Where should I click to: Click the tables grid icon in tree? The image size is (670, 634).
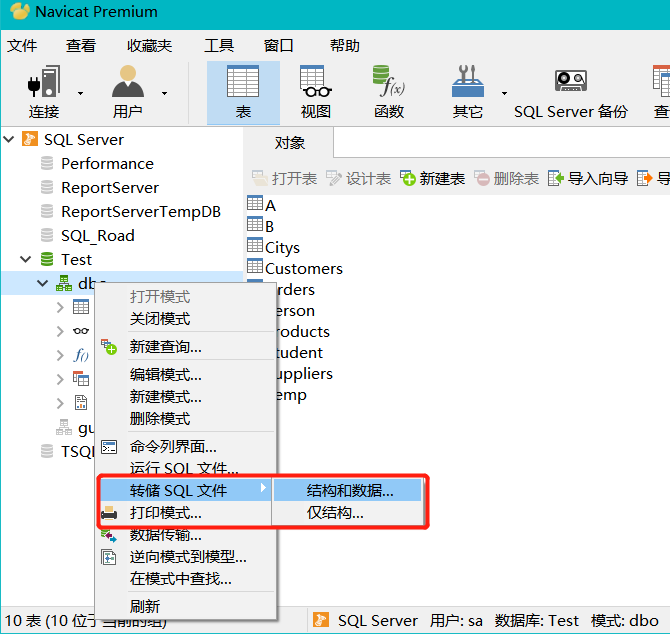tap(81, 307)
